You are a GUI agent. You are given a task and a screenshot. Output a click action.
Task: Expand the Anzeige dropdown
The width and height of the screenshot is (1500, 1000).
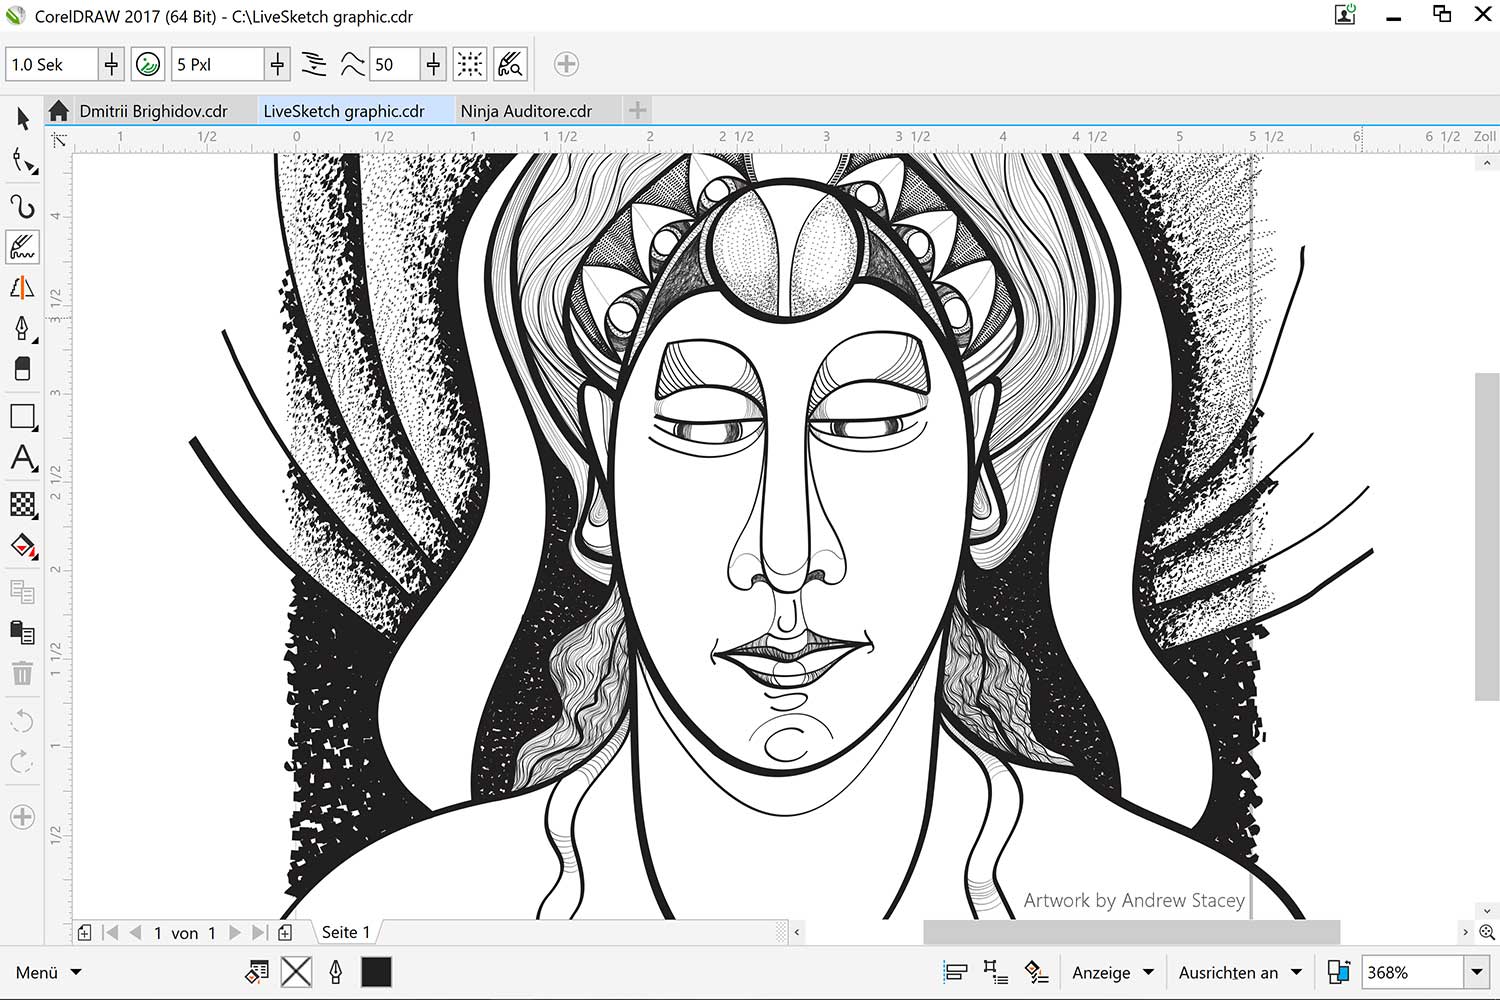point(1112,972)
